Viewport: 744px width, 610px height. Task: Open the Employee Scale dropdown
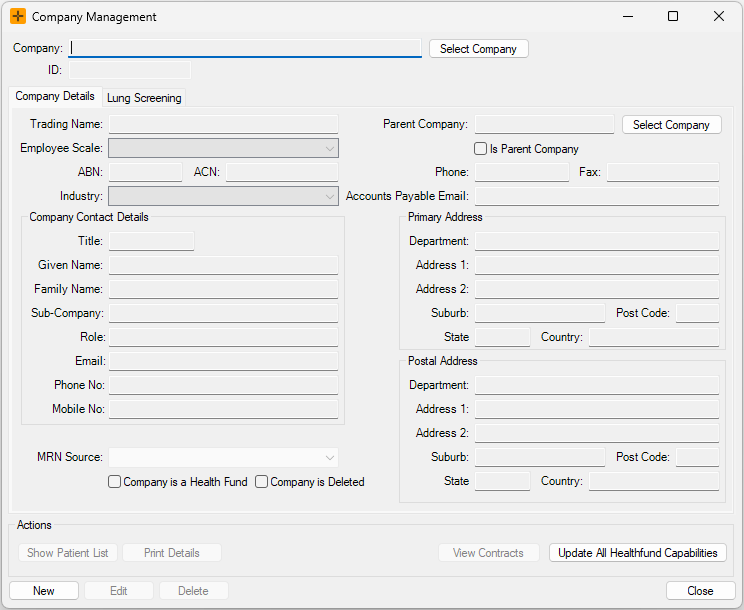[x=223, y=149]
